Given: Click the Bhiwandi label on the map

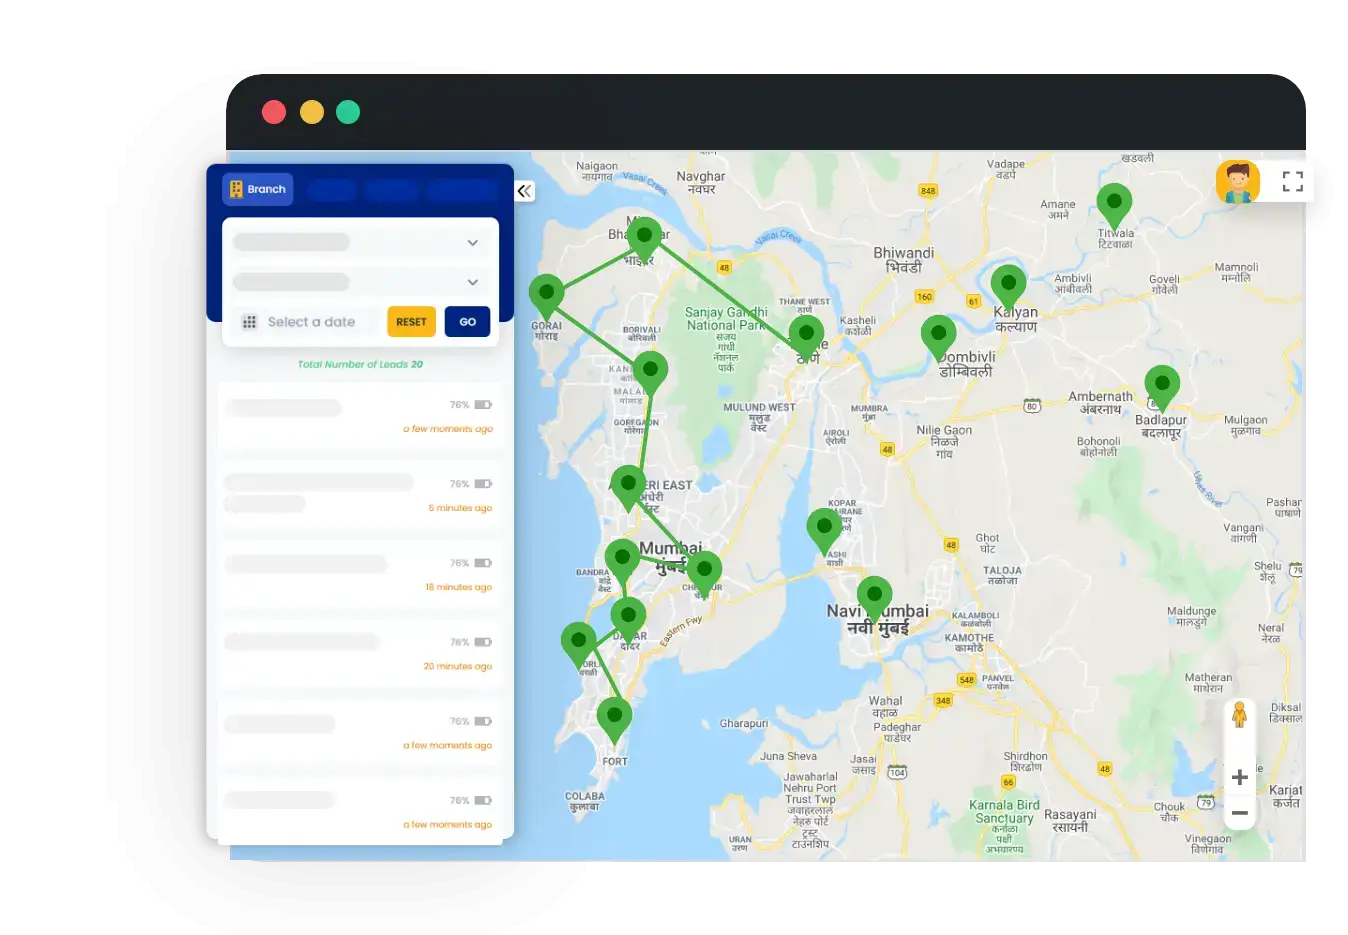Looking at the screenshot, I should [x=904, y=260].
